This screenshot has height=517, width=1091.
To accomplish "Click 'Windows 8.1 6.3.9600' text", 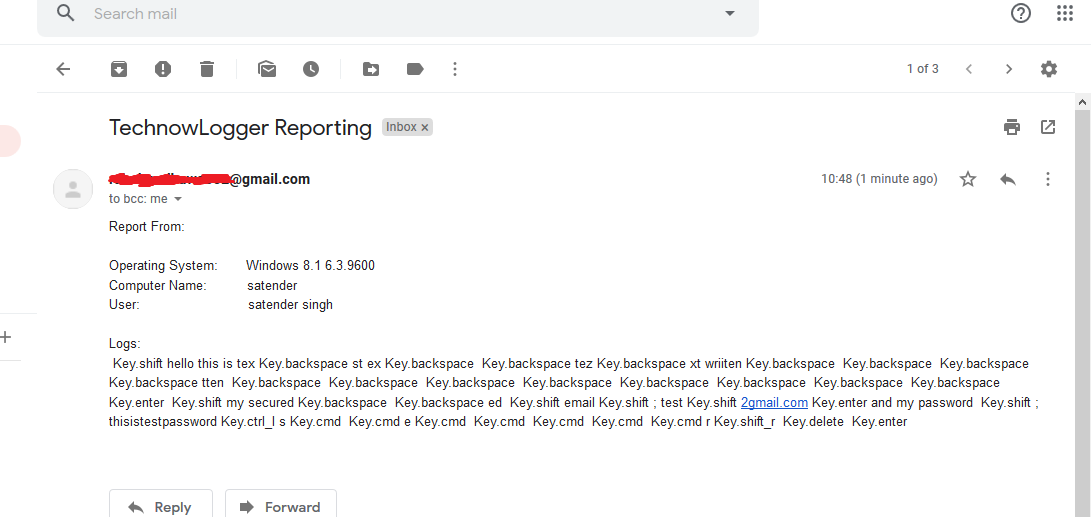I will point(310,265).
